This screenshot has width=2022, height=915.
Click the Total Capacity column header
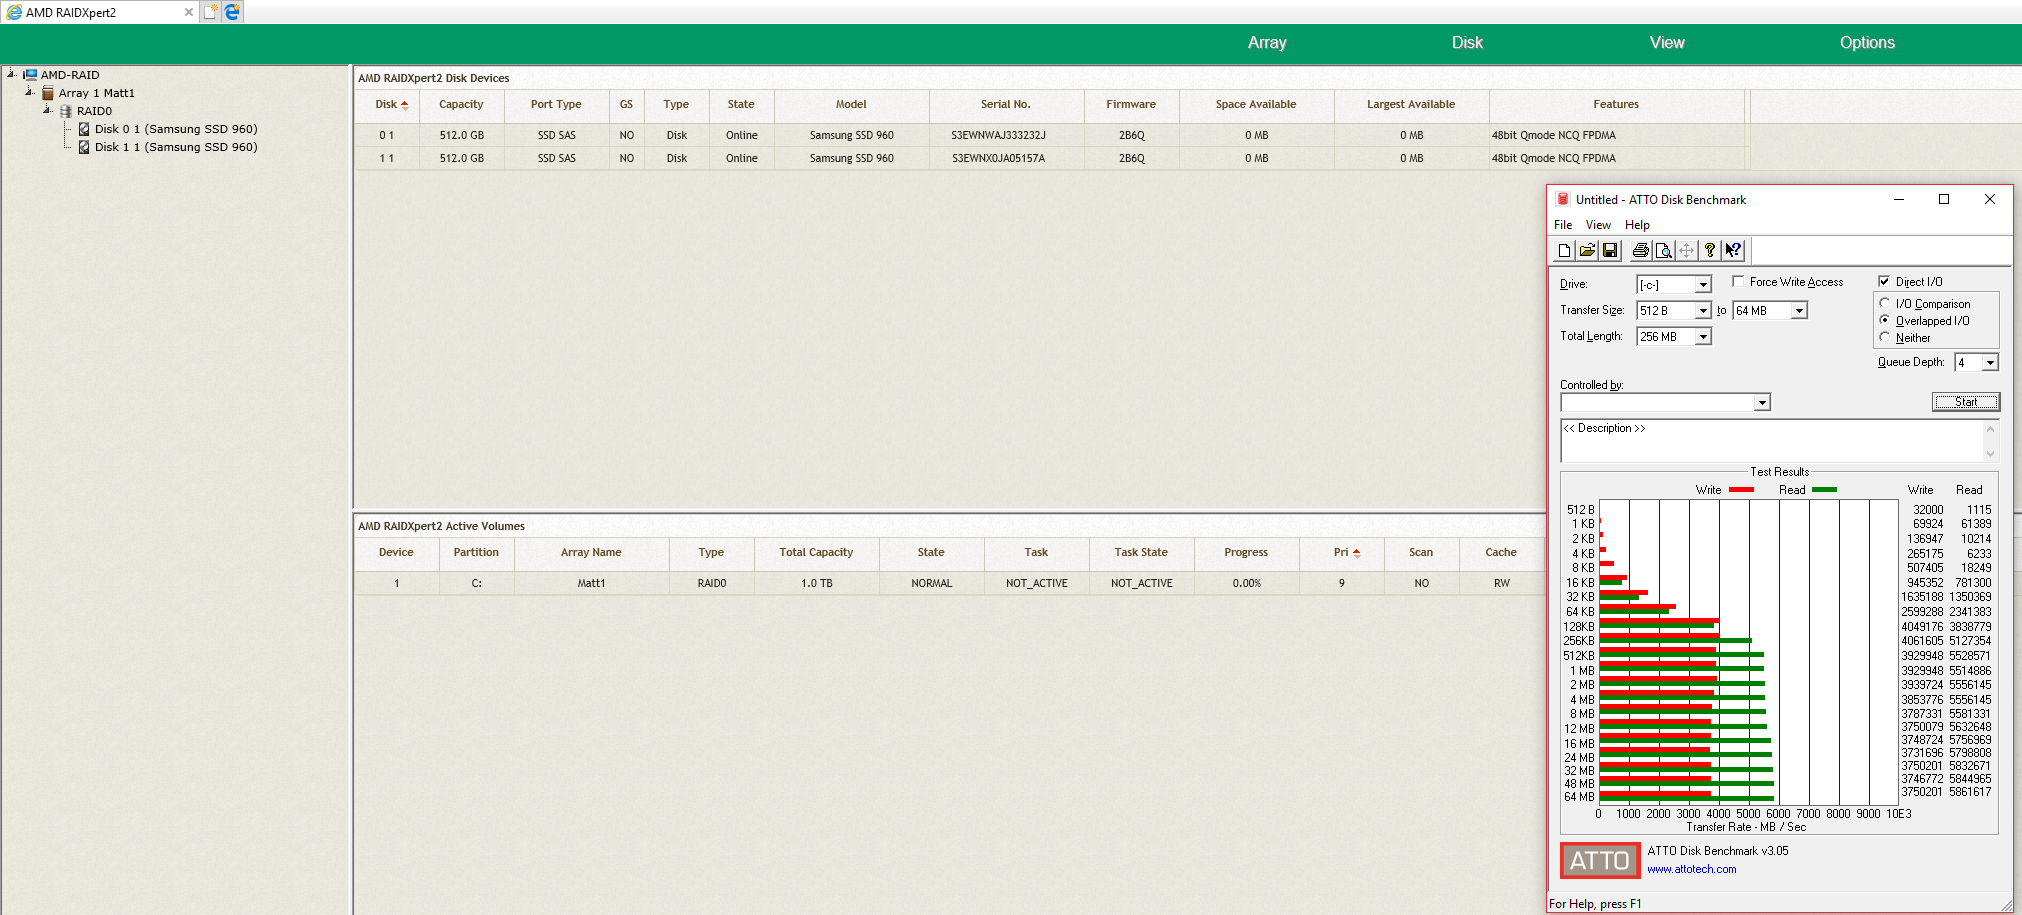[x=816, y=553]
